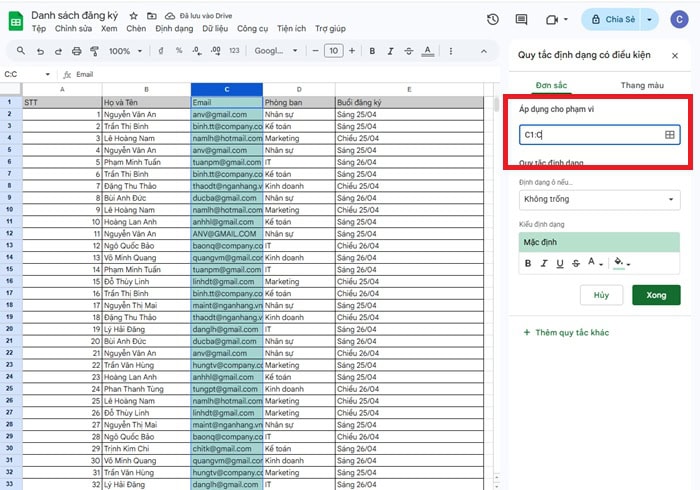
Task: Click the undo arrow in toolbar
Action: [x=39, y=51]
